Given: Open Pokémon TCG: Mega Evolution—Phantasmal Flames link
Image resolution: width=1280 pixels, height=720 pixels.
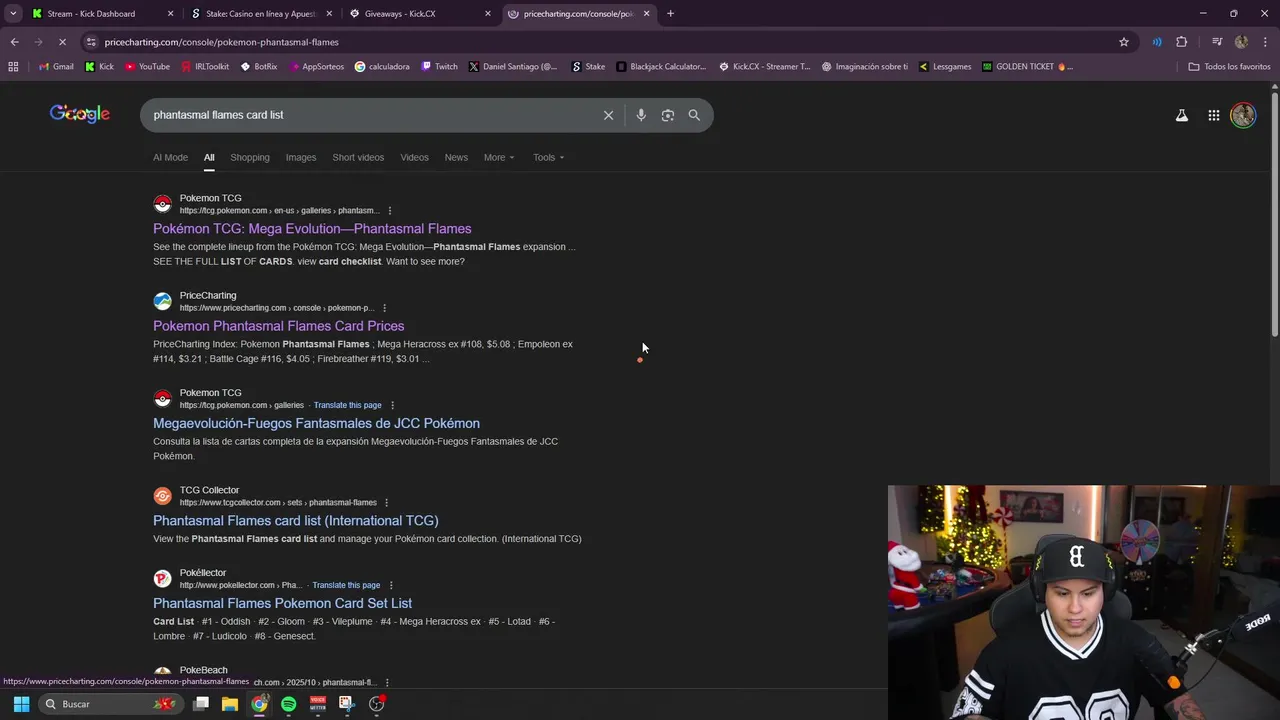Looking at the screenshot, I should click(x=312, y=229).
